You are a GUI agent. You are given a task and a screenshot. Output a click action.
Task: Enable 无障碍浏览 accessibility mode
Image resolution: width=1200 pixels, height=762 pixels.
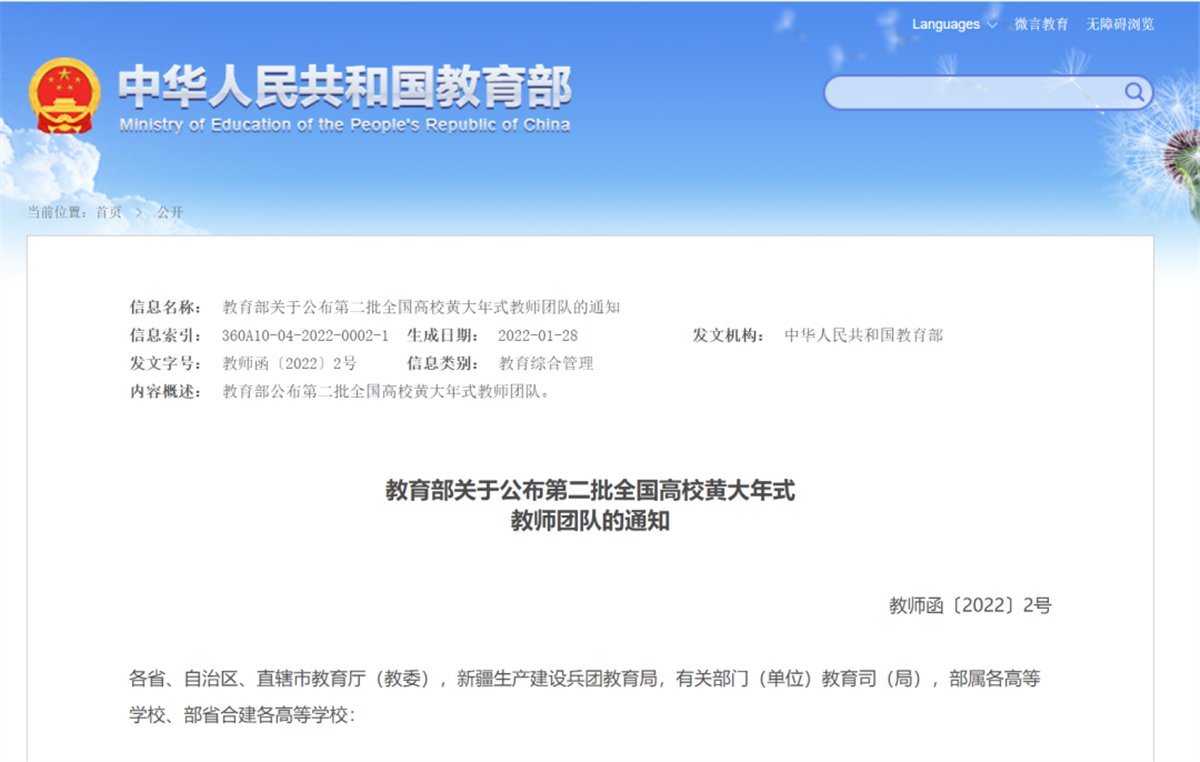[x=1120, y=24]
